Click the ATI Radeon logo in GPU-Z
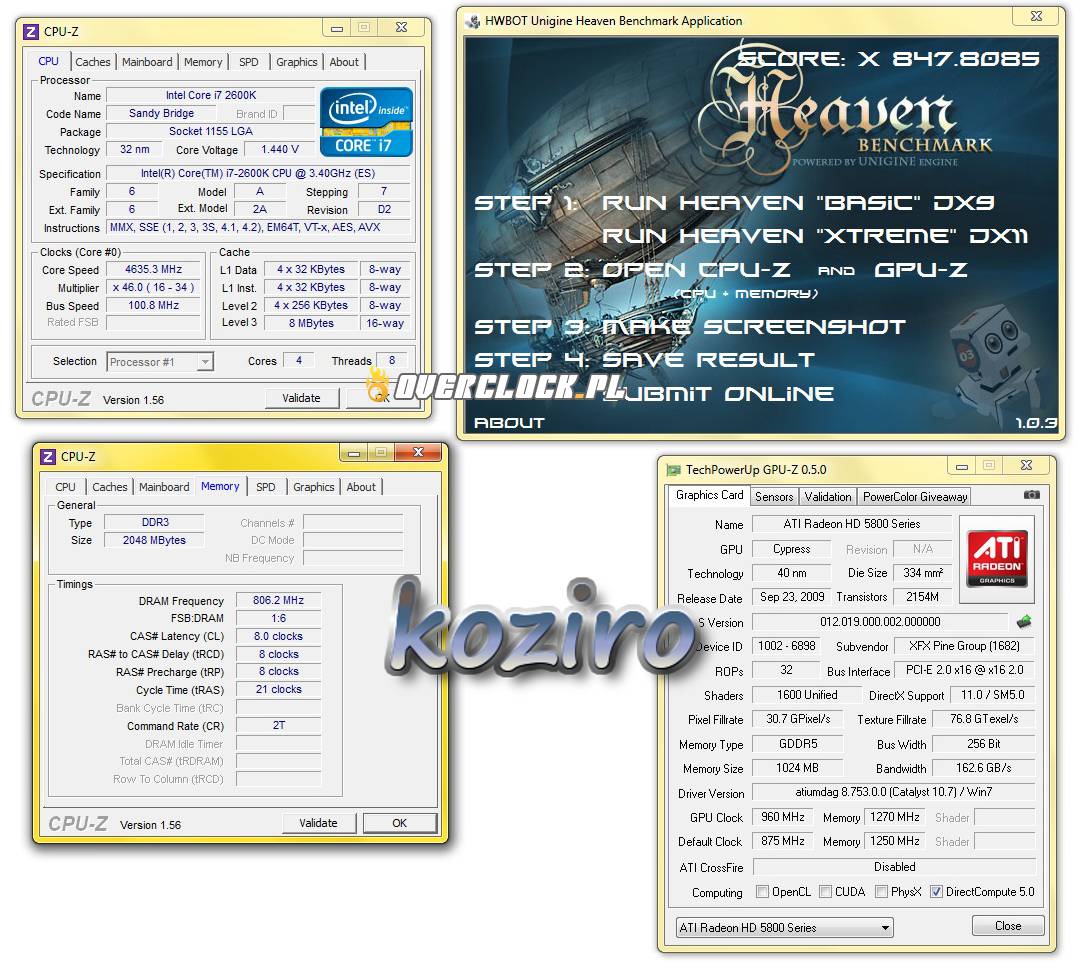The image size is (1083, 970). 997,560
